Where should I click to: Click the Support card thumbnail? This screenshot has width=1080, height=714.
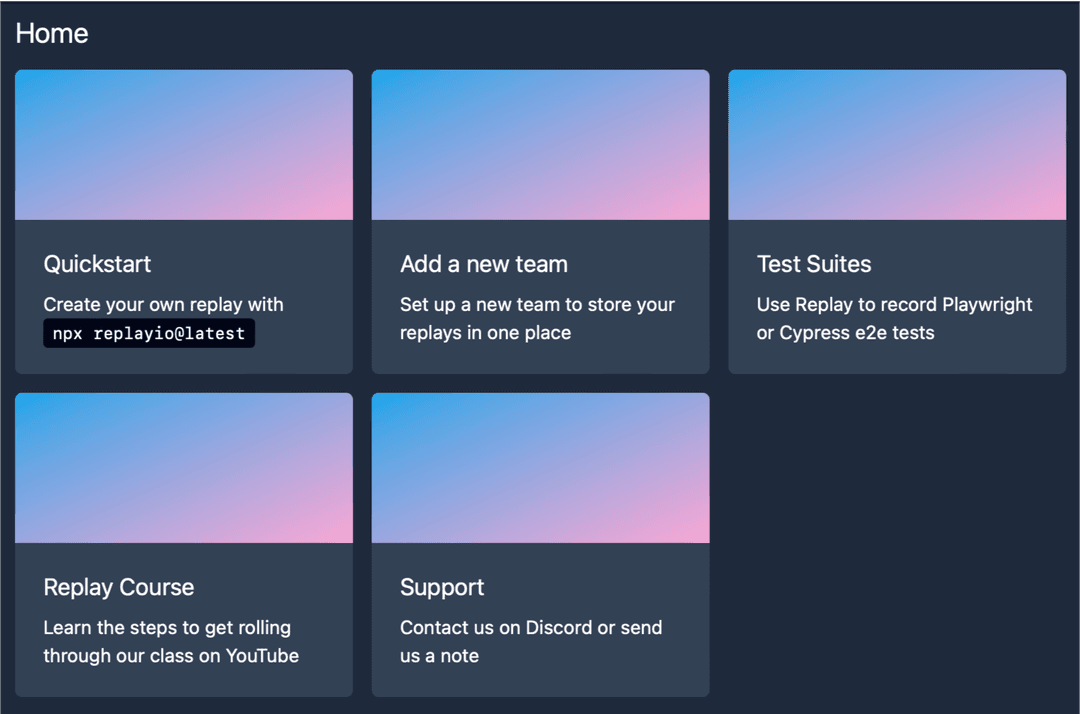coord(540,468)
